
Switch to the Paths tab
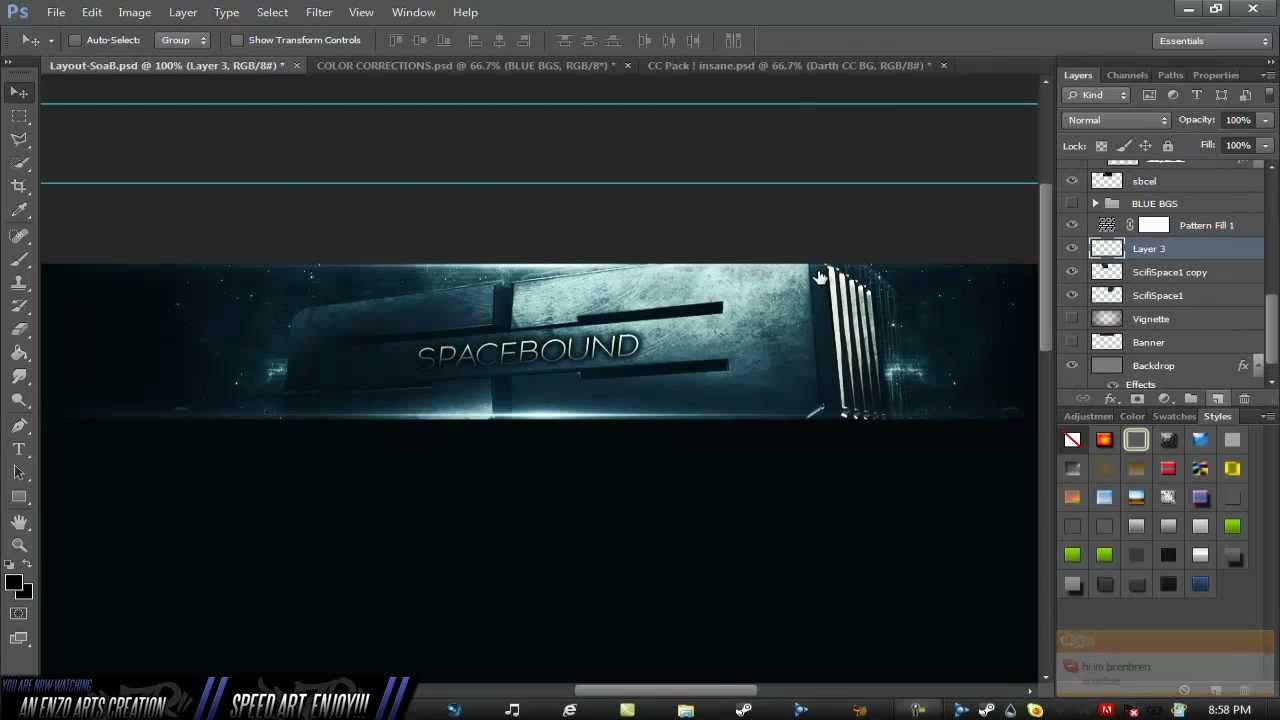[x=1170, y=75]
